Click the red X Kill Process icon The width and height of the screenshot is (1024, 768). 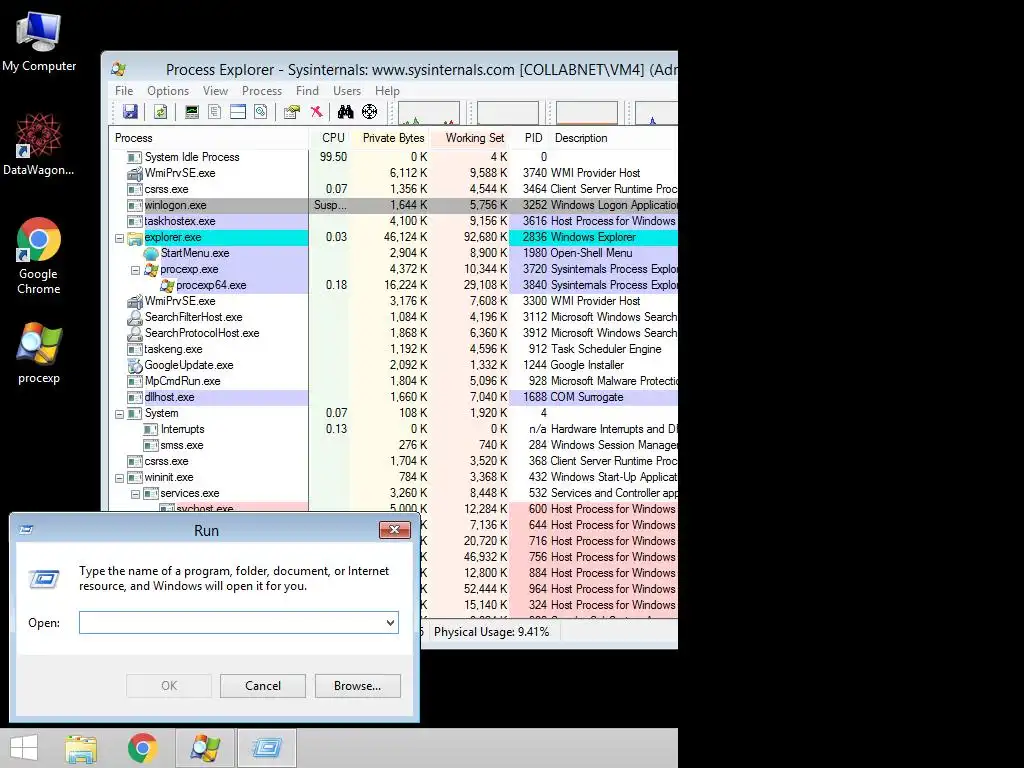click(x=316, y=112)
